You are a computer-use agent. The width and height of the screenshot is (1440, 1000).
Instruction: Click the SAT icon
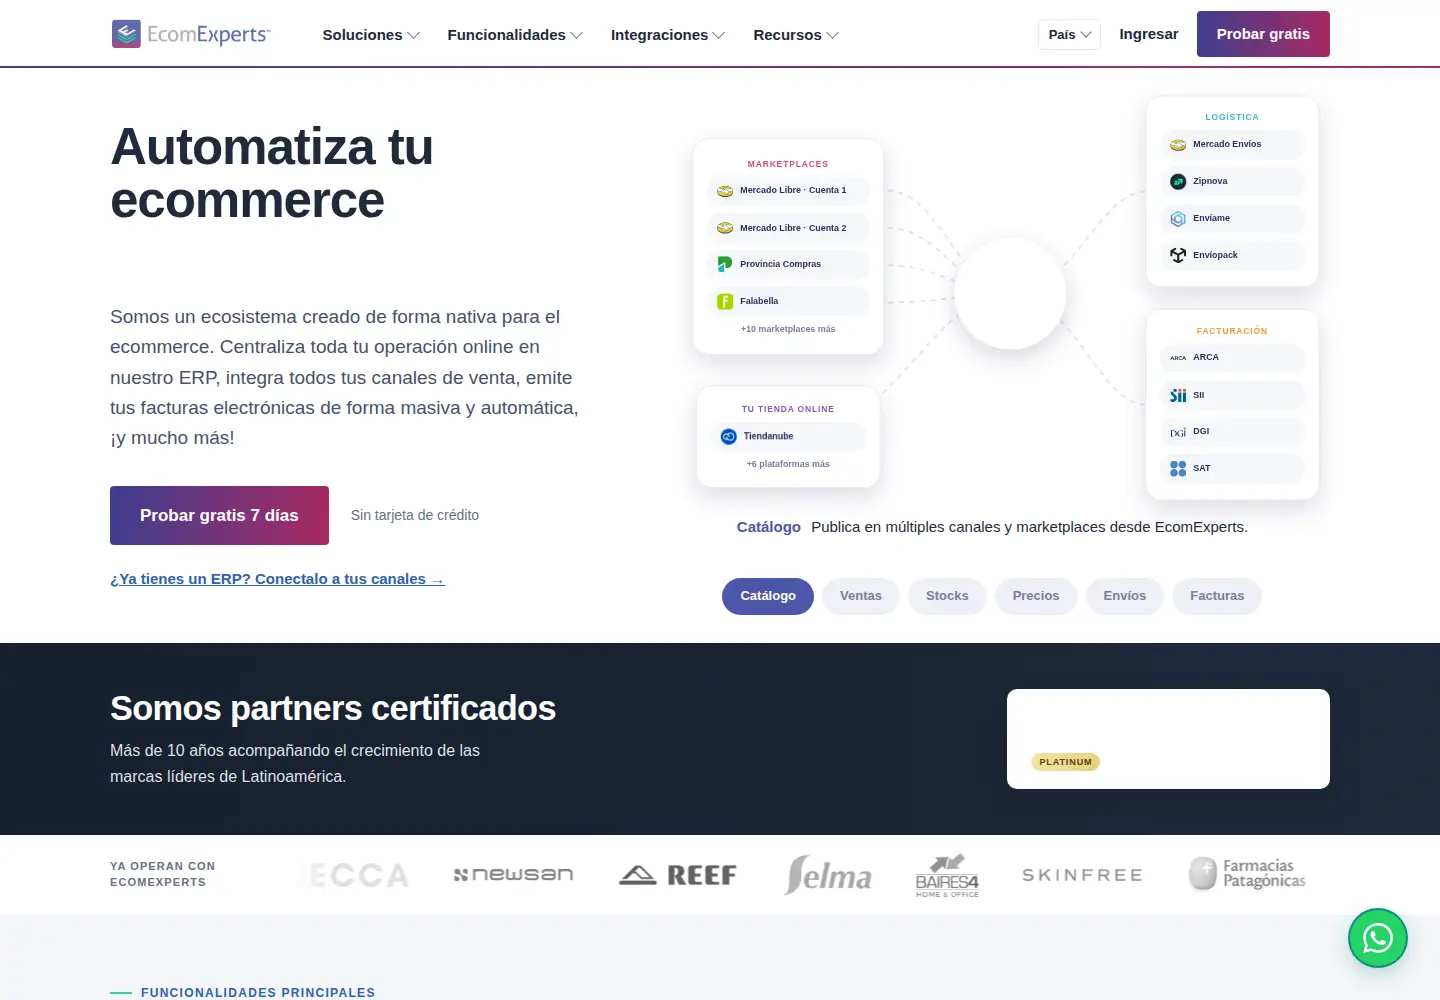(1178, 468)
